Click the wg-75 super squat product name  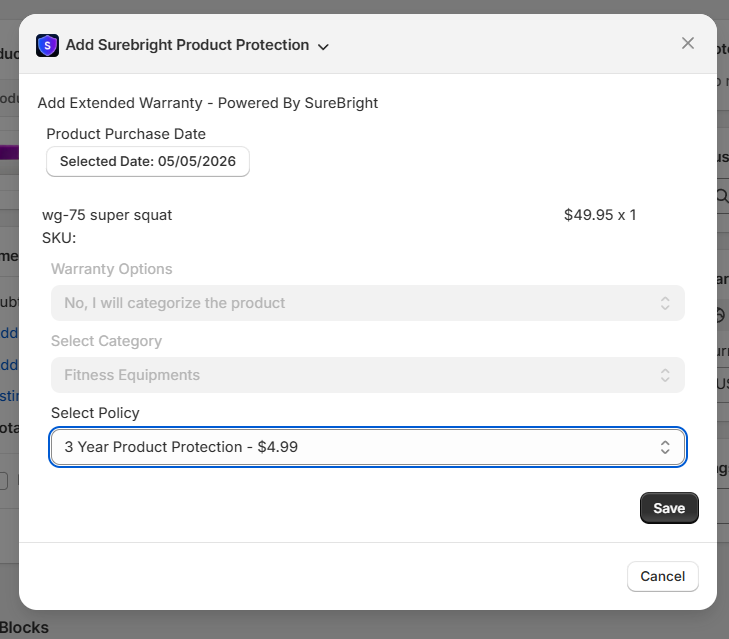coord(107,215)
